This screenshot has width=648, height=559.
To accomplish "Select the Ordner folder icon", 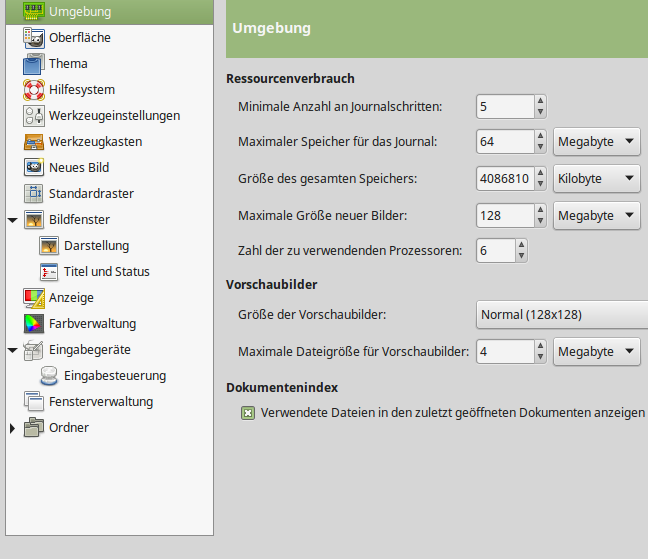I will 34,428.
